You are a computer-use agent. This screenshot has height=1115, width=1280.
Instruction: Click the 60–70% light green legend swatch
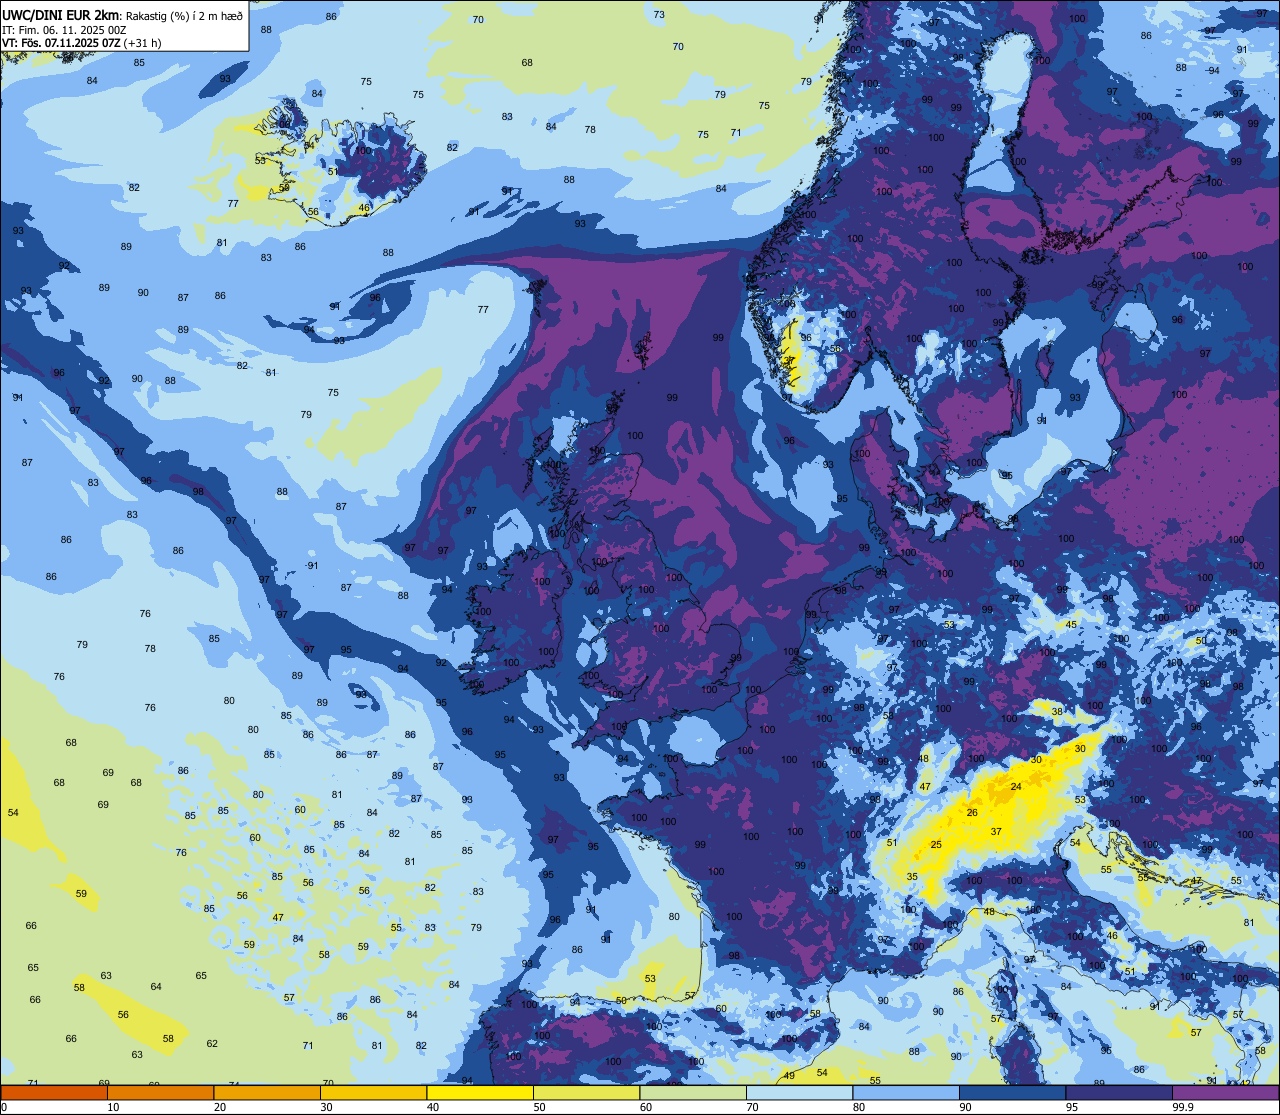693,1093
